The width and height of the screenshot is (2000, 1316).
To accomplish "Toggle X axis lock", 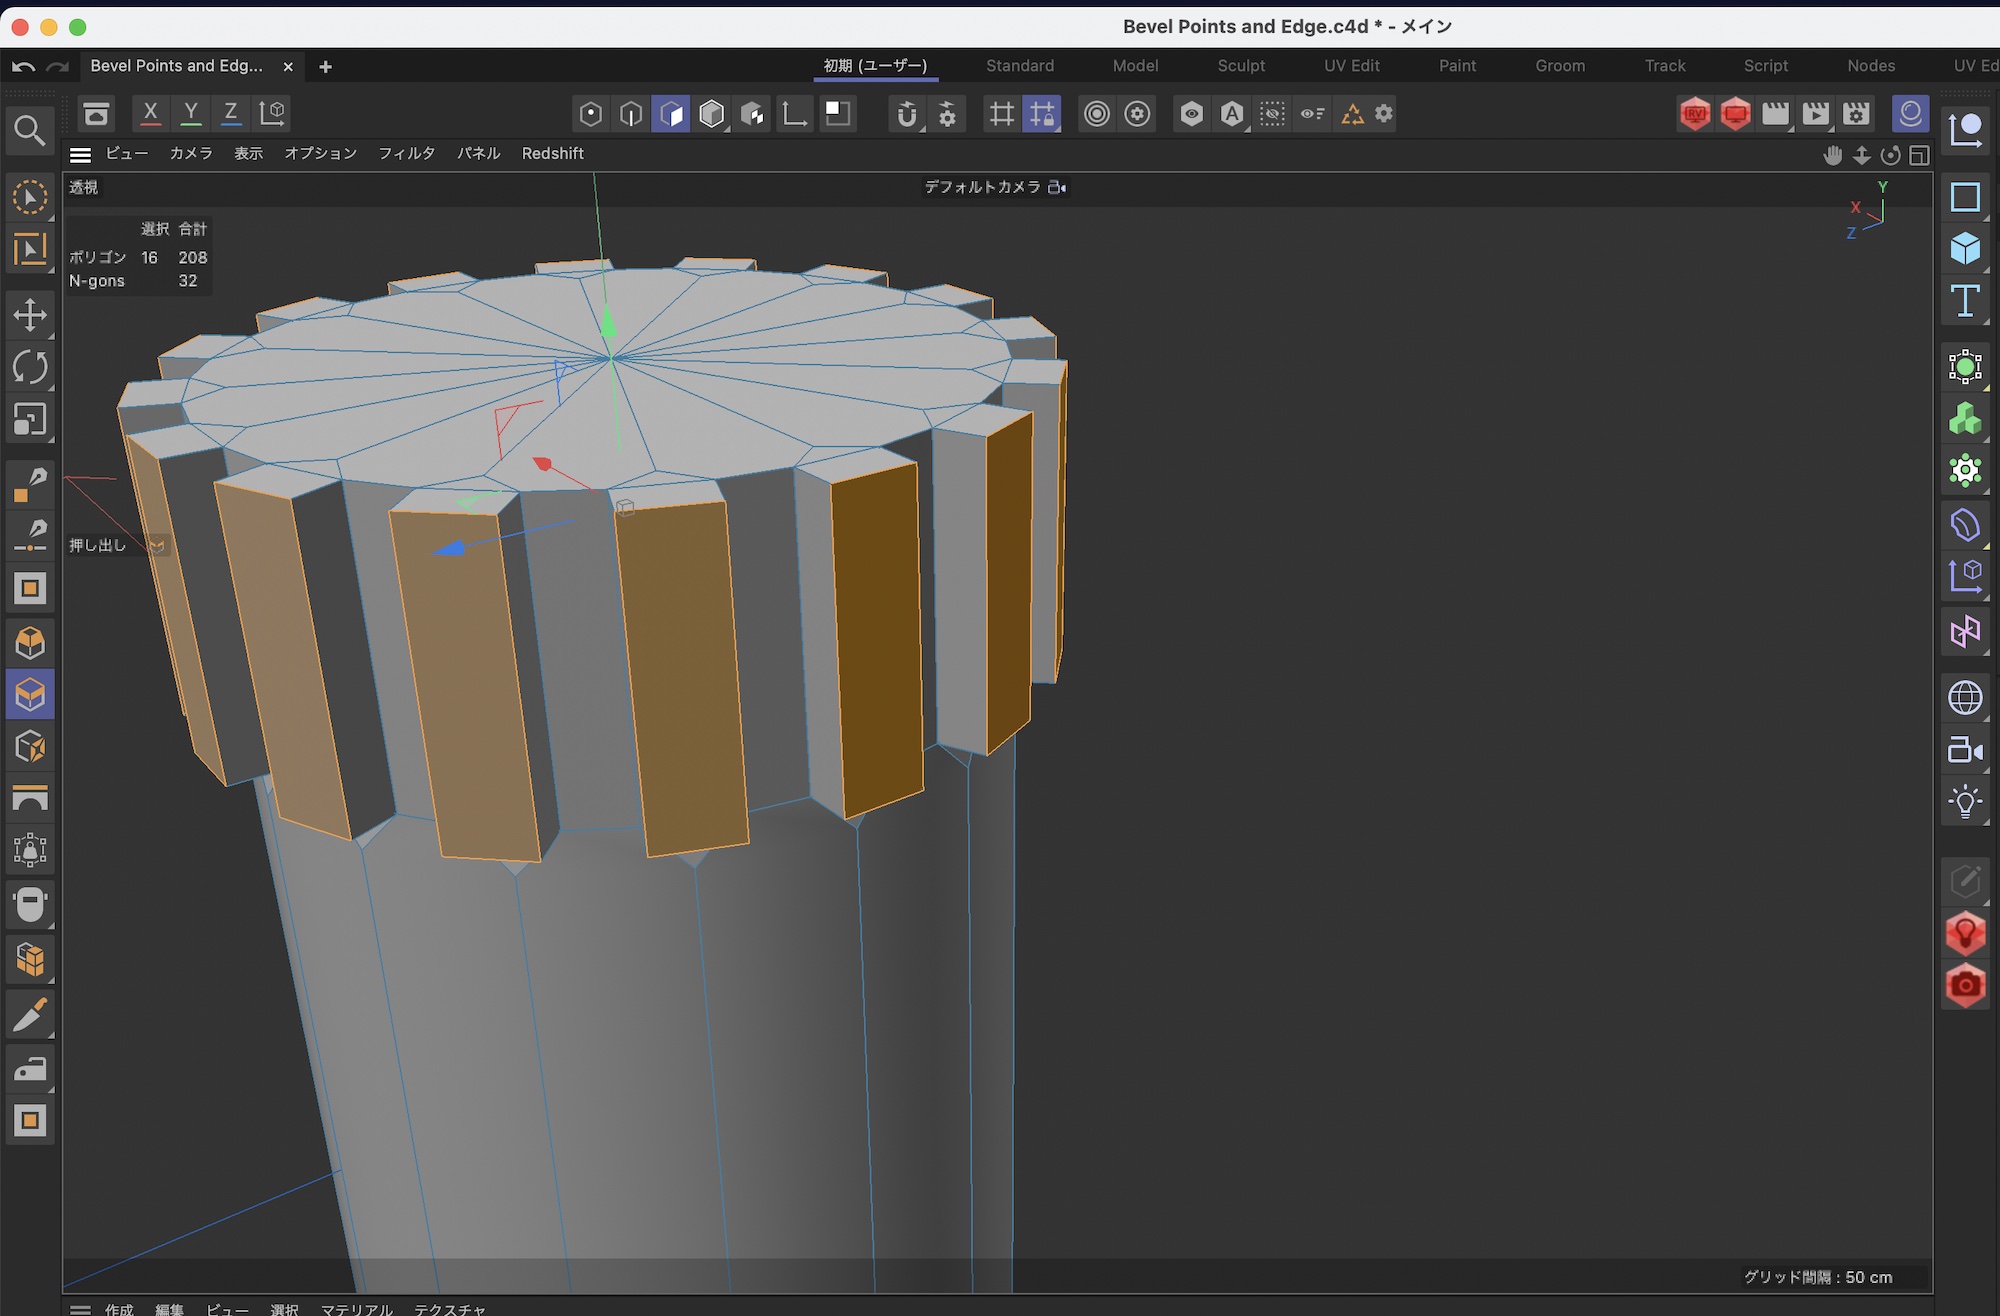I will 150,113.
